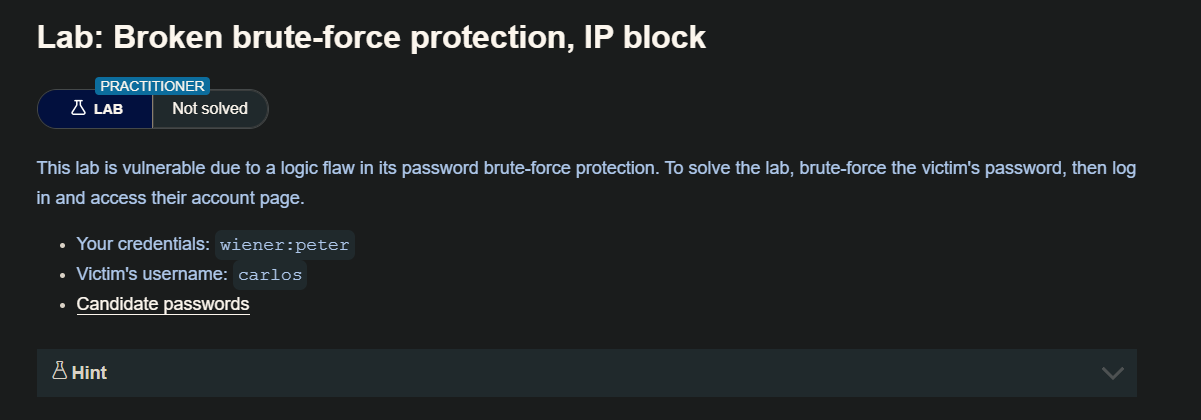
Task: Select the wiener:peter credentials code
Action: coord(285,245)
